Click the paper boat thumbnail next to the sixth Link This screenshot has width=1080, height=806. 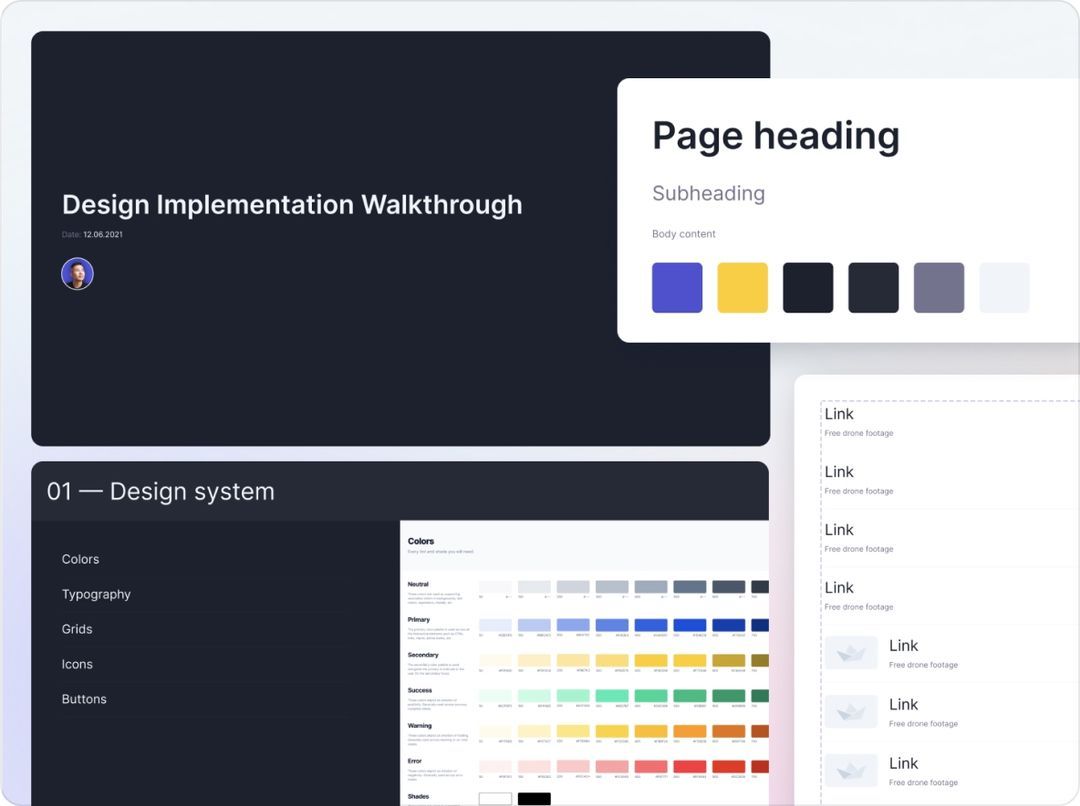[x=851, y=712]
